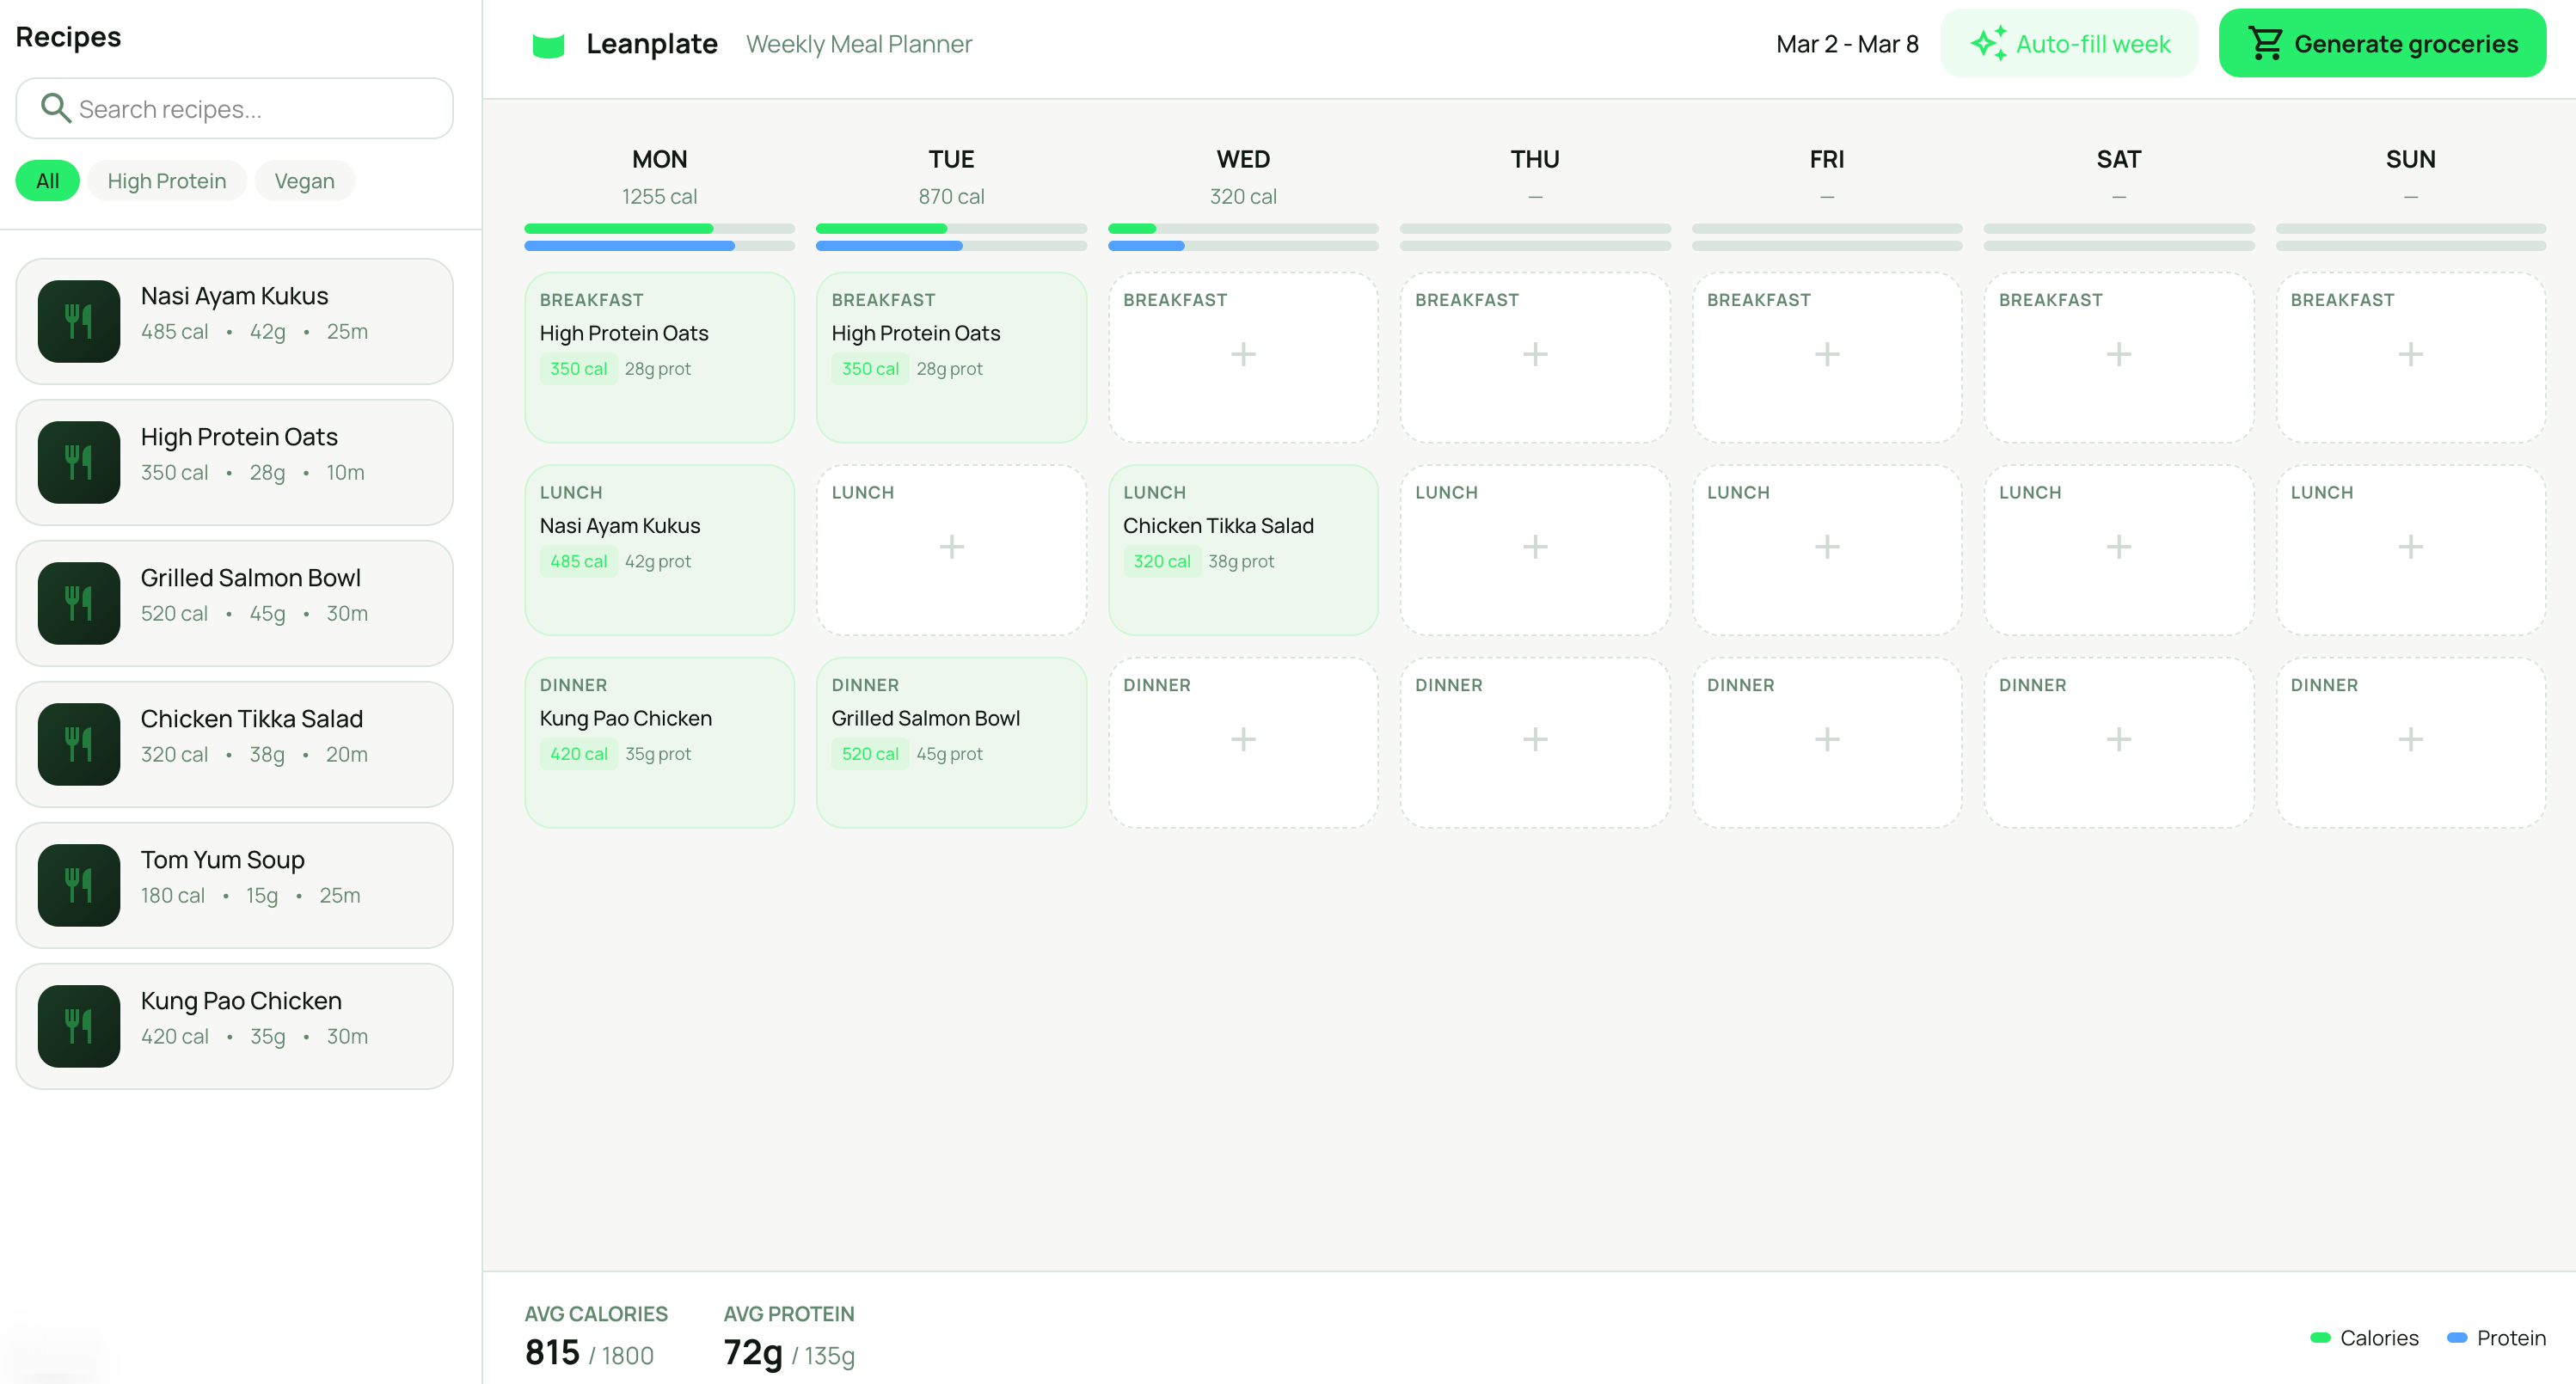Viewport: 2576px width, 1384px height.
Task: Select the All recipe filter
Action: click(47, 181)
